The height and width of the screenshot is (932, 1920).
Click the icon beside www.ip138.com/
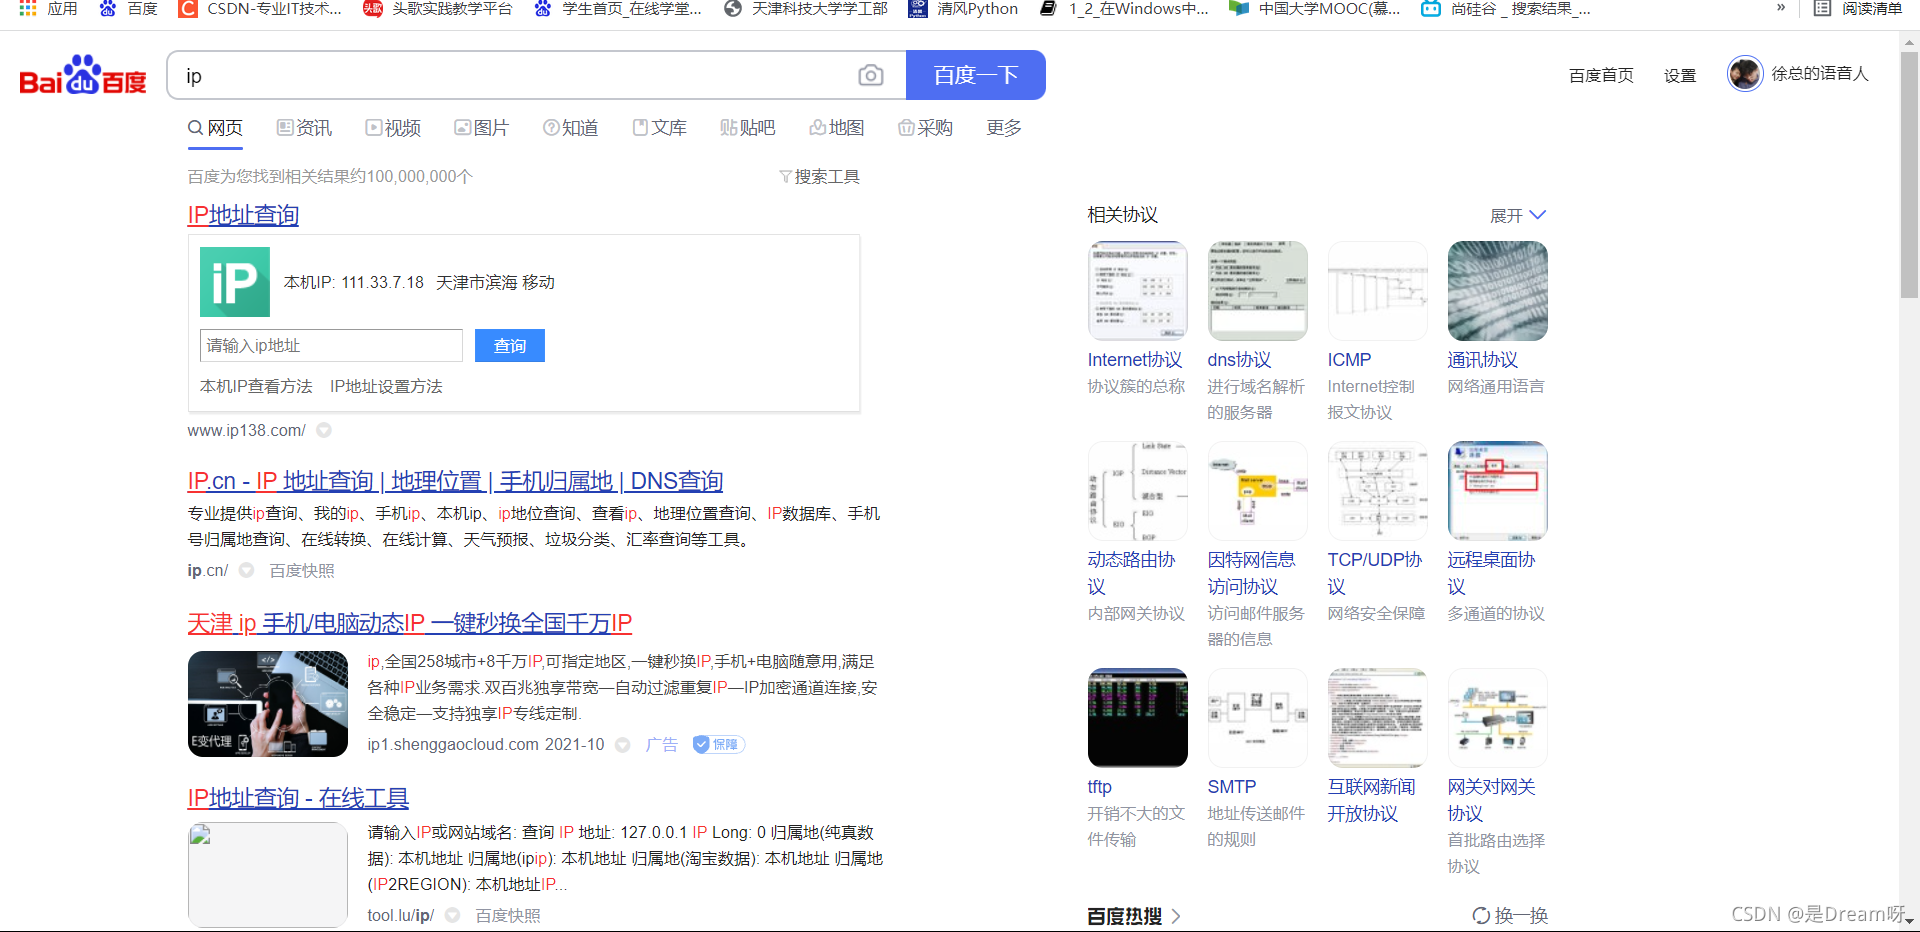324,431
